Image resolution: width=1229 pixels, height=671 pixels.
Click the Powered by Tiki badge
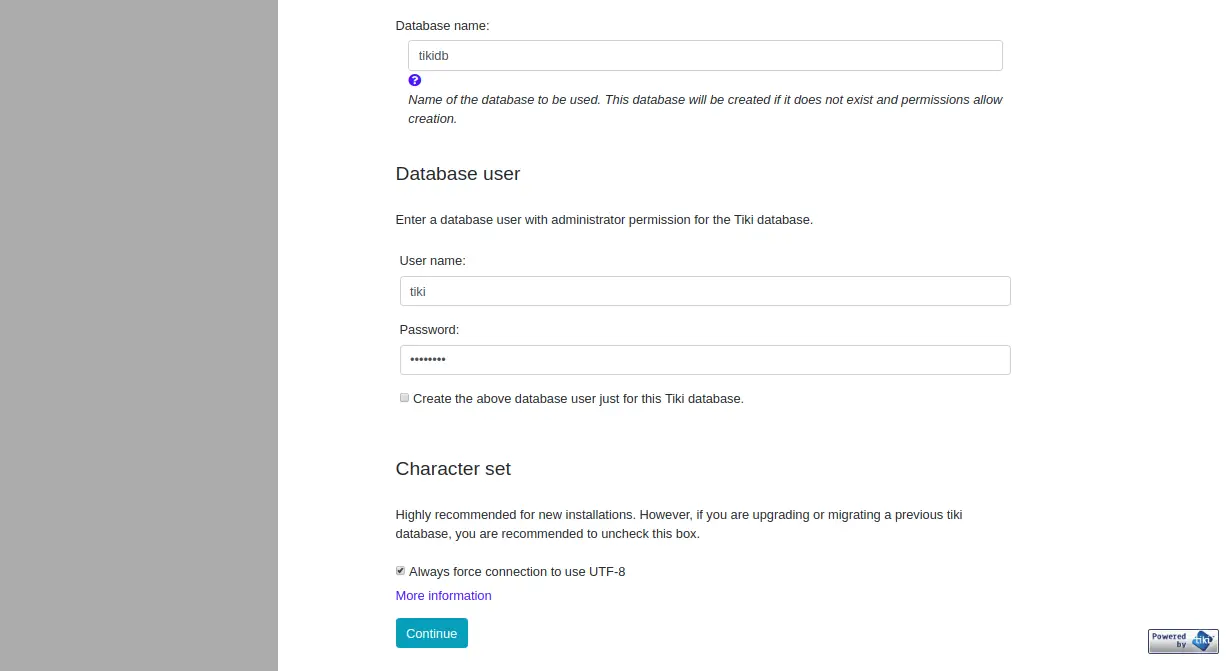pos(1183,641)
